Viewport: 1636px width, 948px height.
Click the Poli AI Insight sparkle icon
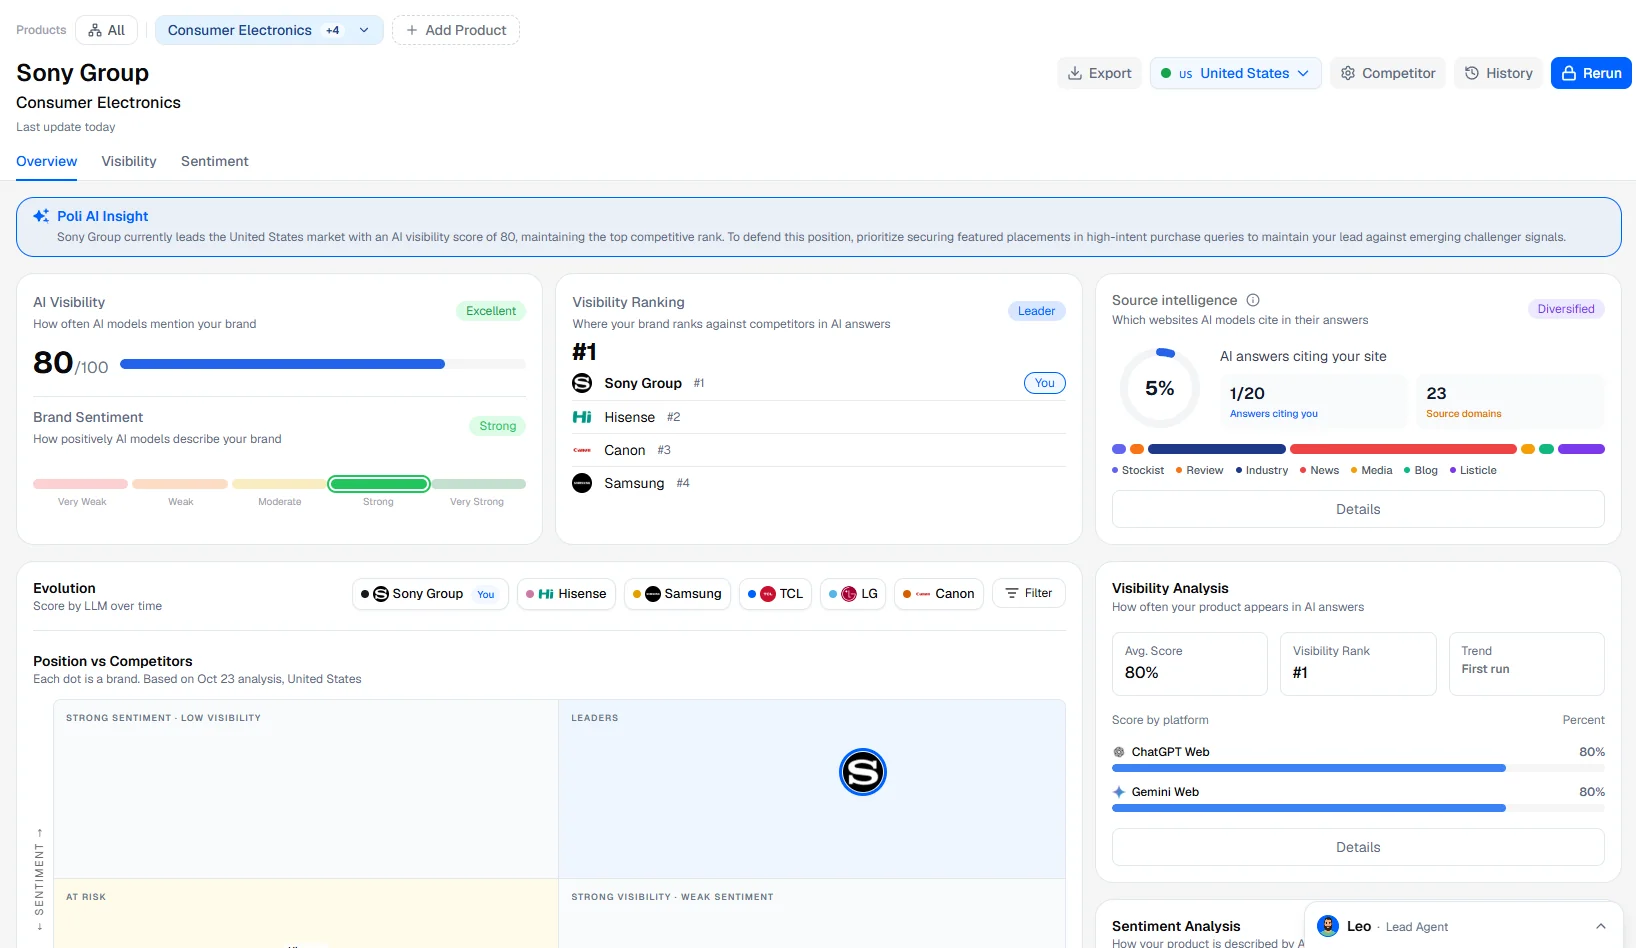tap(41, 216)
